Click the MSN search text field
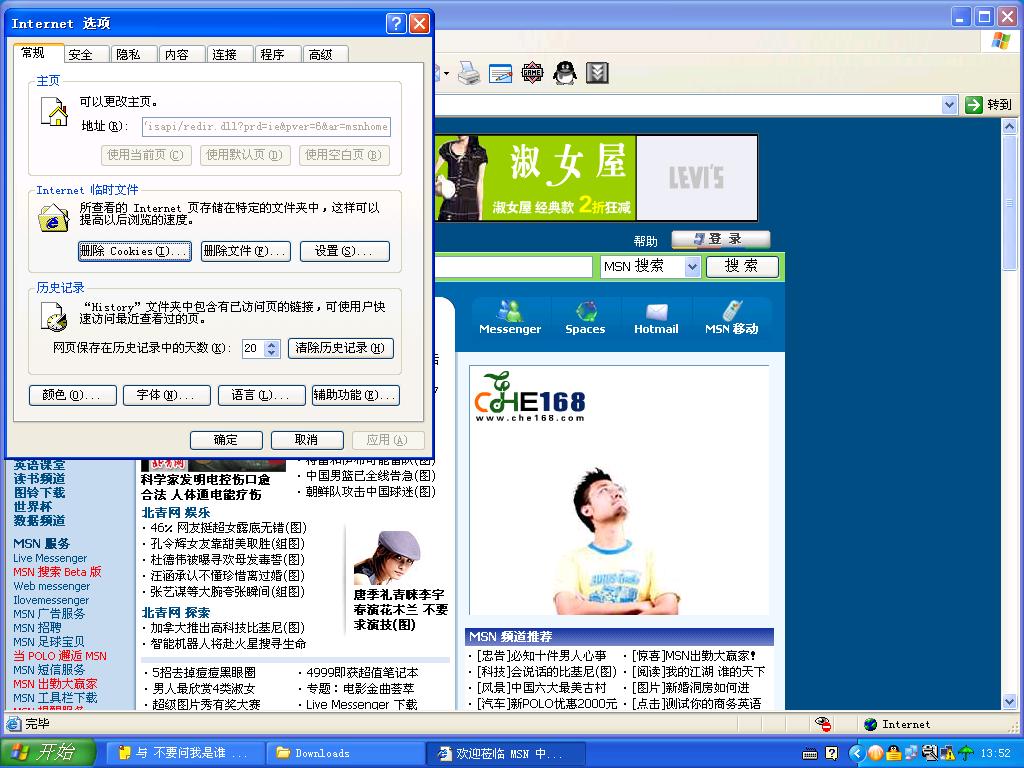 point(513,266)
